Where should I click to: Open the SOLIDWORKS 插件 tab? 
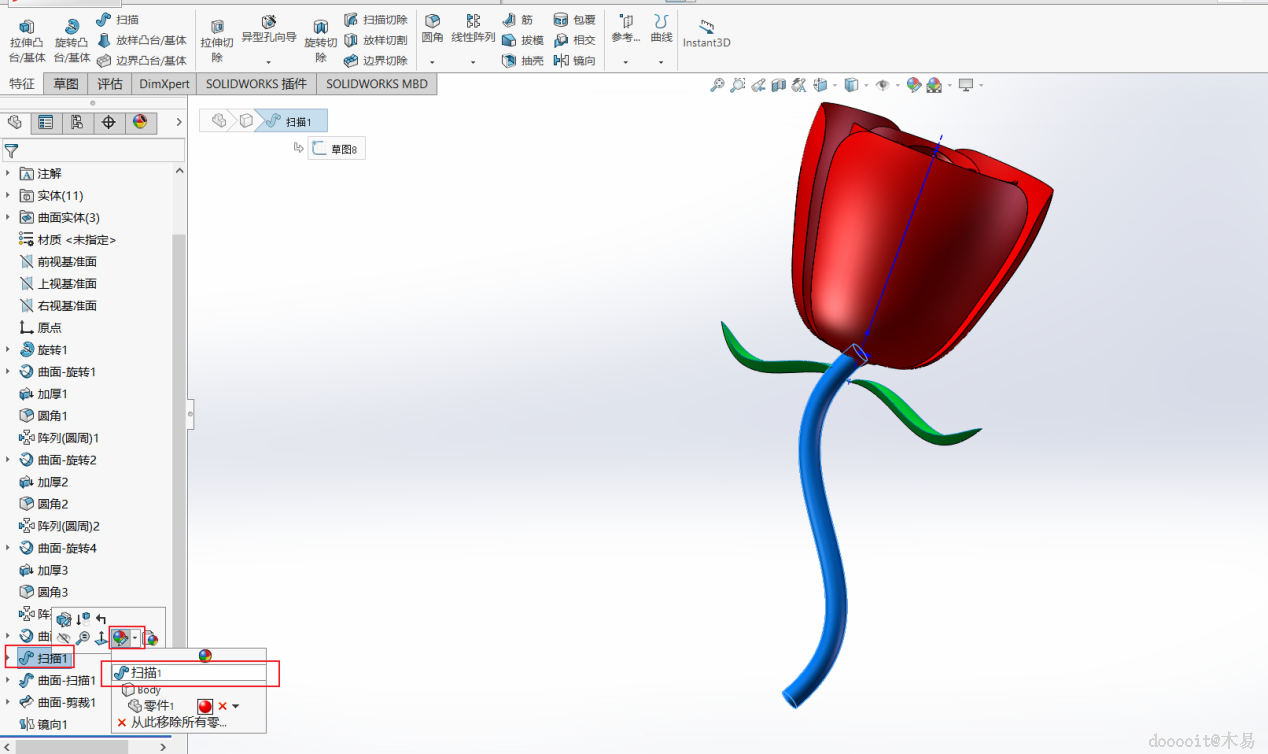click(x=256, y=84)
